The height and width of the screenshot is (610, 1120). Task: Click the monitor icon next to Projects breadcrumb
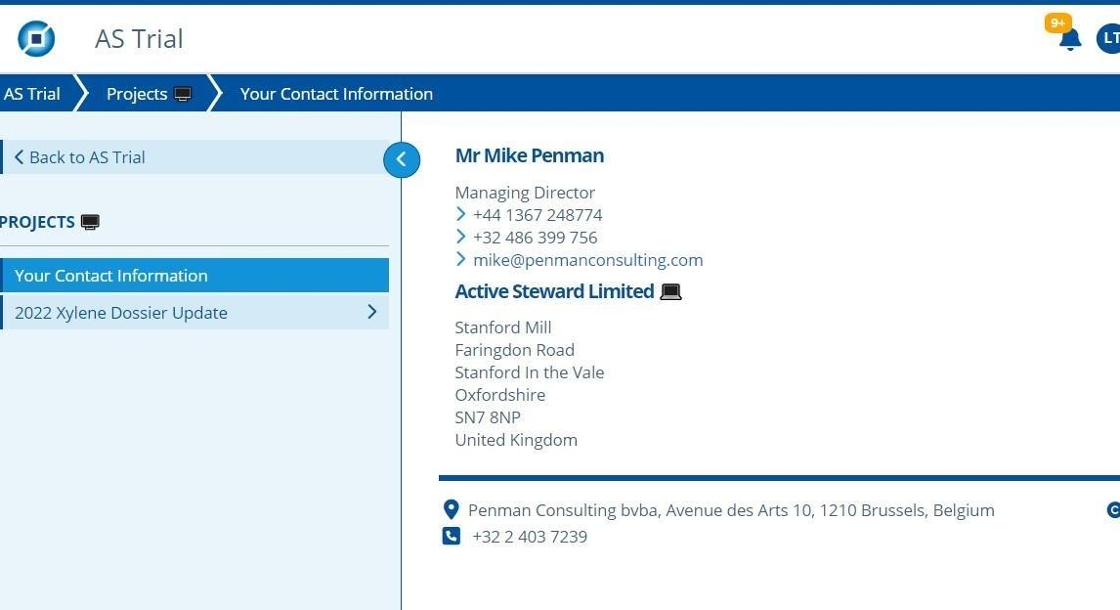point(183,94)
